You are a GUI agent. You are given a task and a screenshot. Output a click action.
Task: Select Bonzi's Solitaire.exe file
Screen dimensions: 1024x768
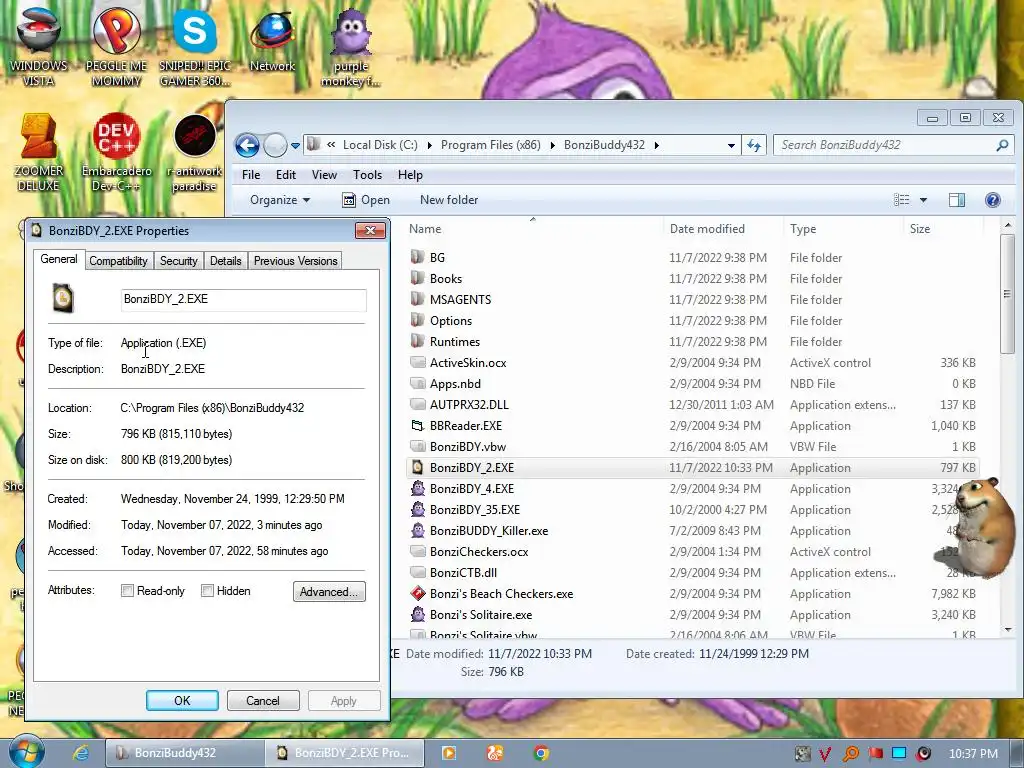(694, 615)
